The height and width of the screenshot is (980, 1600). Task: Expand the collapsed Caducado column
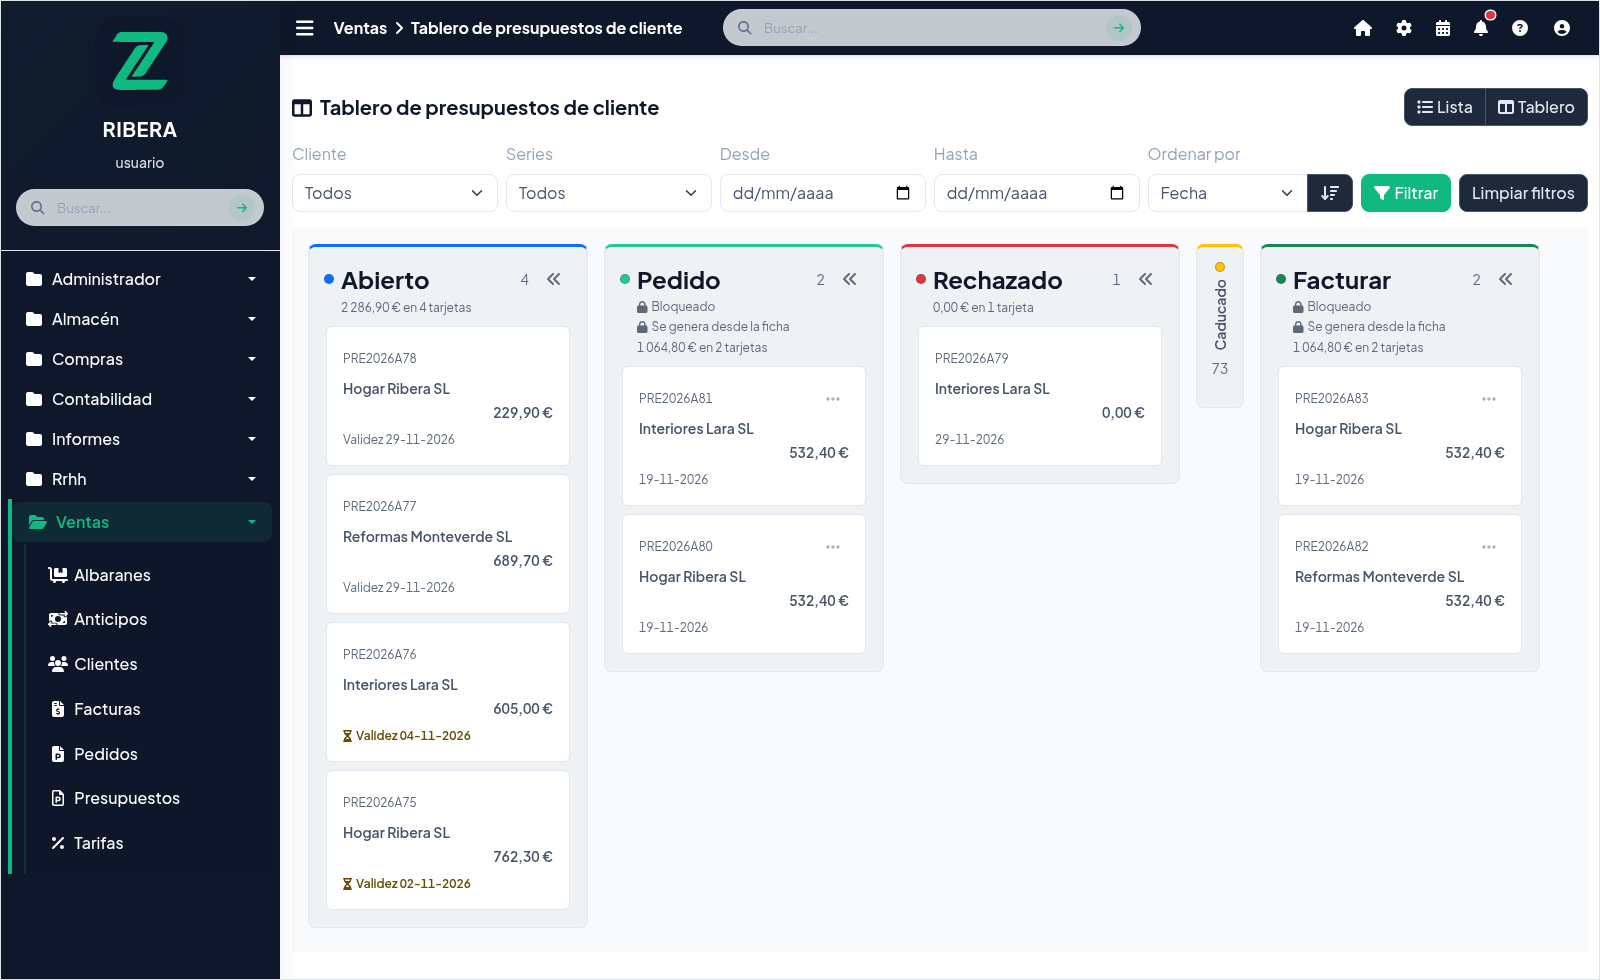pos(1220,326)
